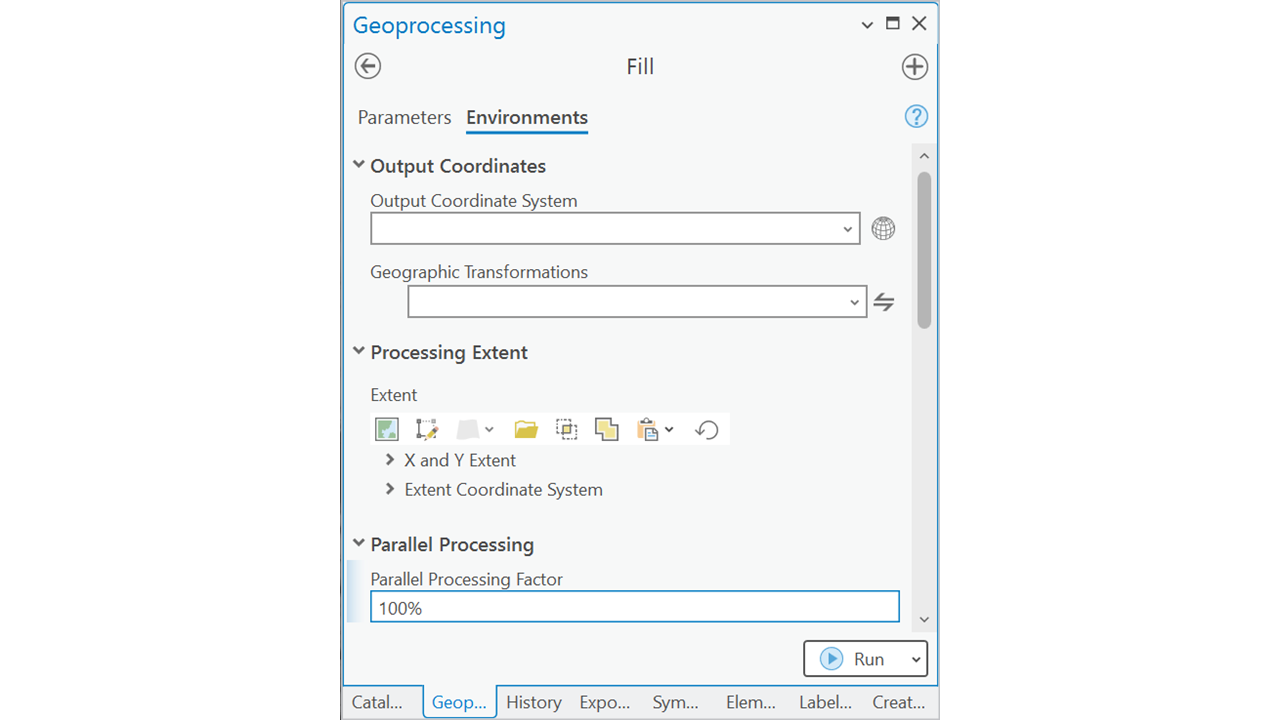Reset the extent to default
This screenshot has height=720, width=1280.
pos(707,430)
